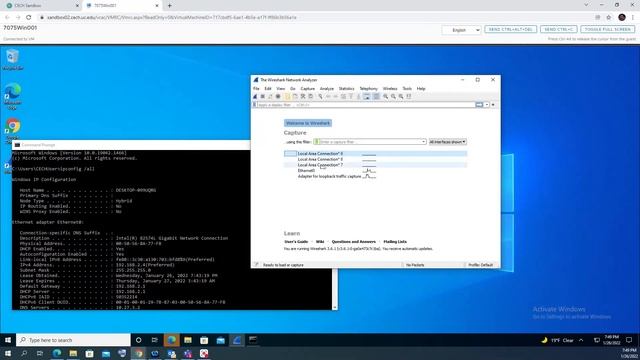Open the Mailing Lists link
Screen dimensions: 640x360
click(395, 242)
